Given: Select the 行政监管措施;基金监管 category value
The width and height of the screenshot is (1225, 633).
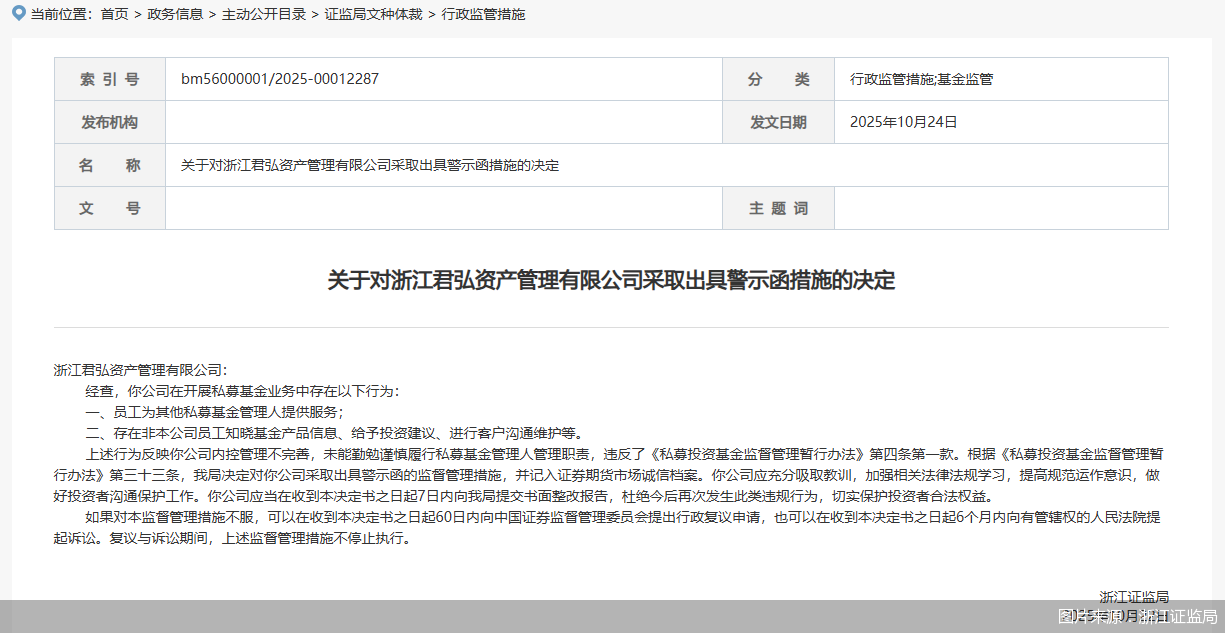Looking at the screenshot, I should click(x=921, y=79).
